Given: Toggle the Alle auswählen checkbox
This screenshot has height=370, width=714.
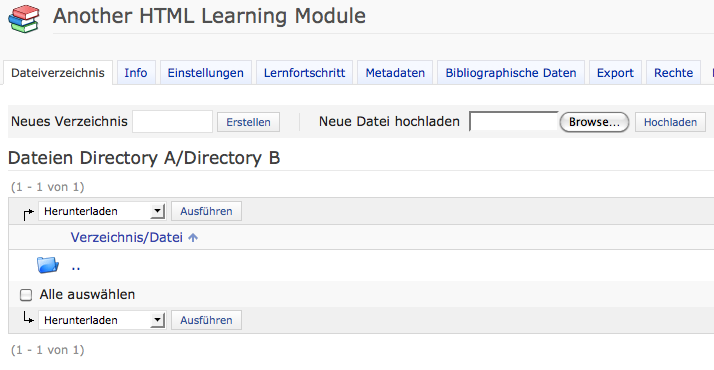Looking at the screenshot, I should pos(26,295).
